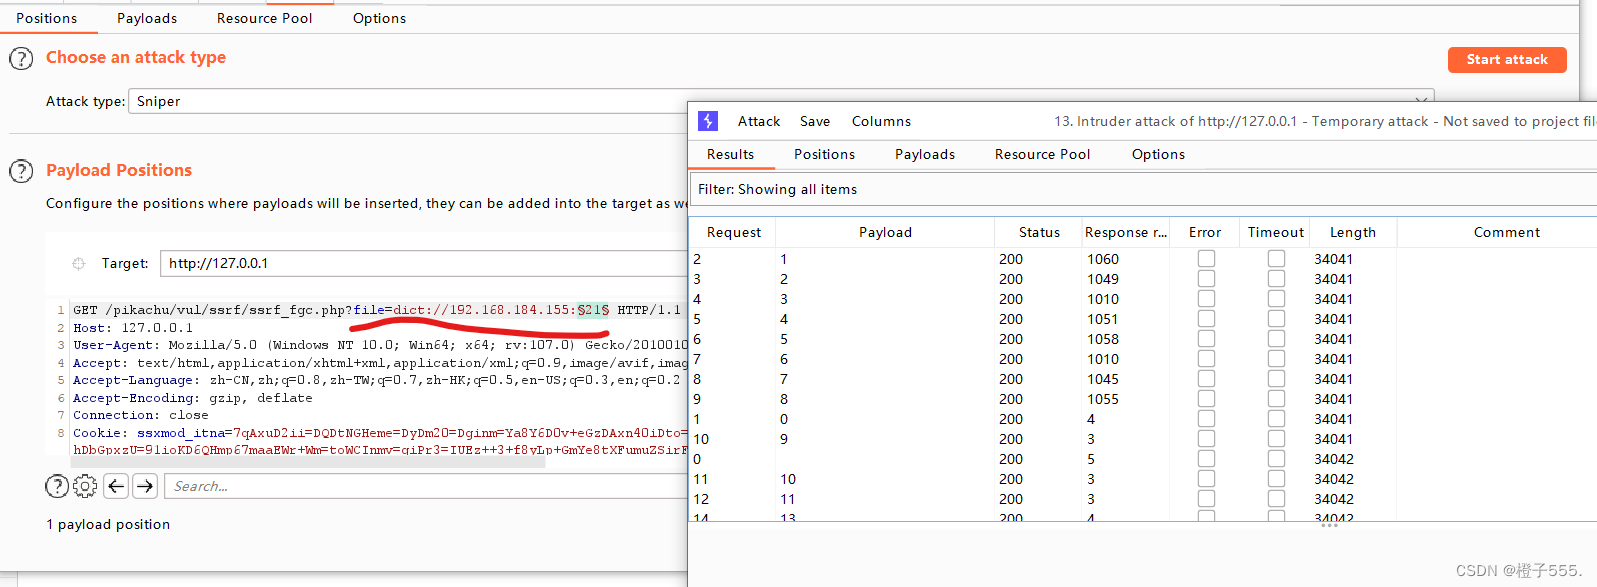The height and width of the screenshot is (587, 1597).
Task: Select result row with payload 7
Action: pos(1143,379)
